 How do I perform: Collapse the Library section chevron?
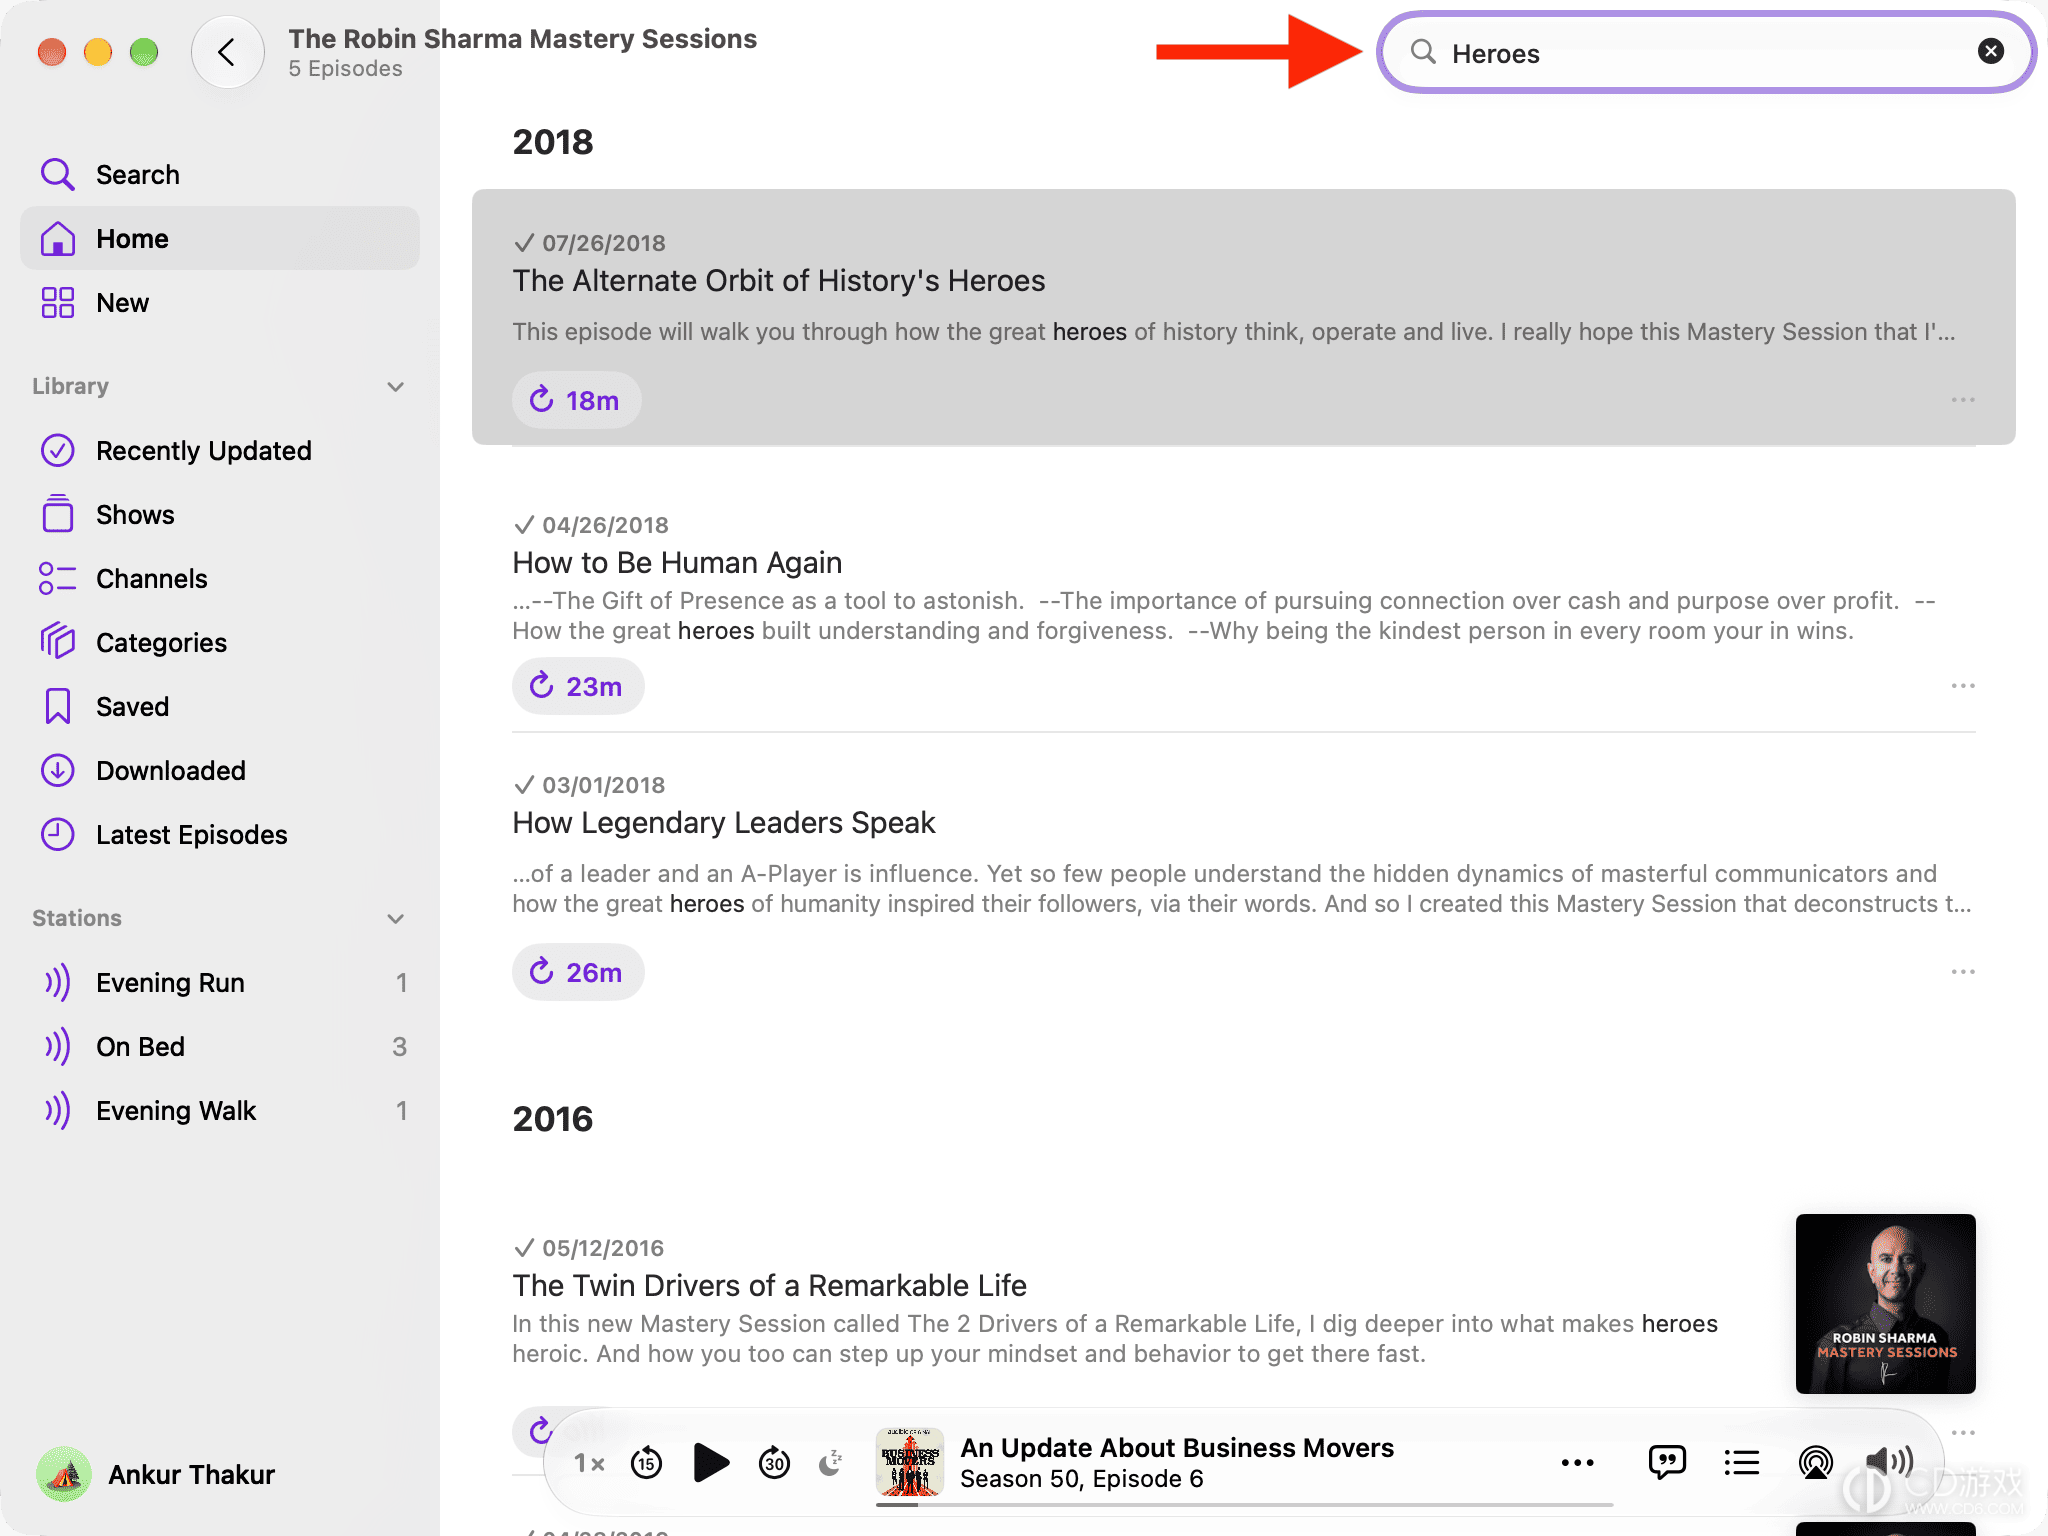(396, 386)
